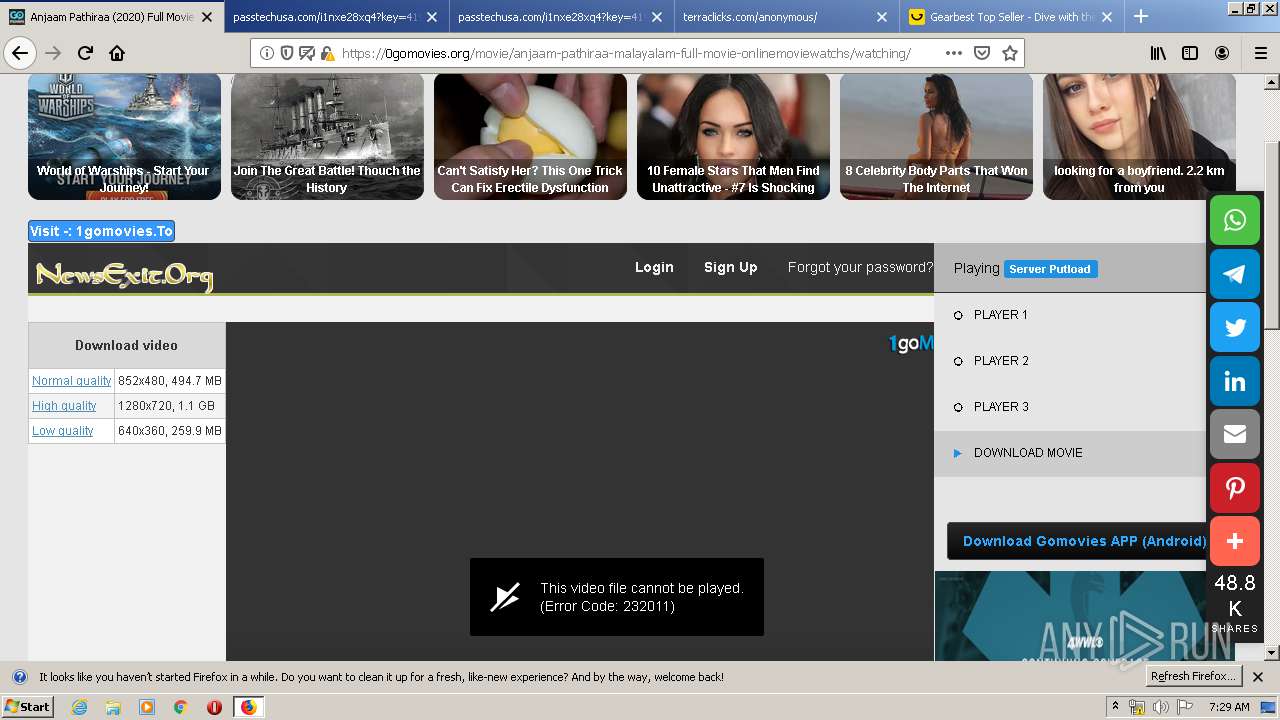Go back with the browser back arrow

click(x=20, y=53)
